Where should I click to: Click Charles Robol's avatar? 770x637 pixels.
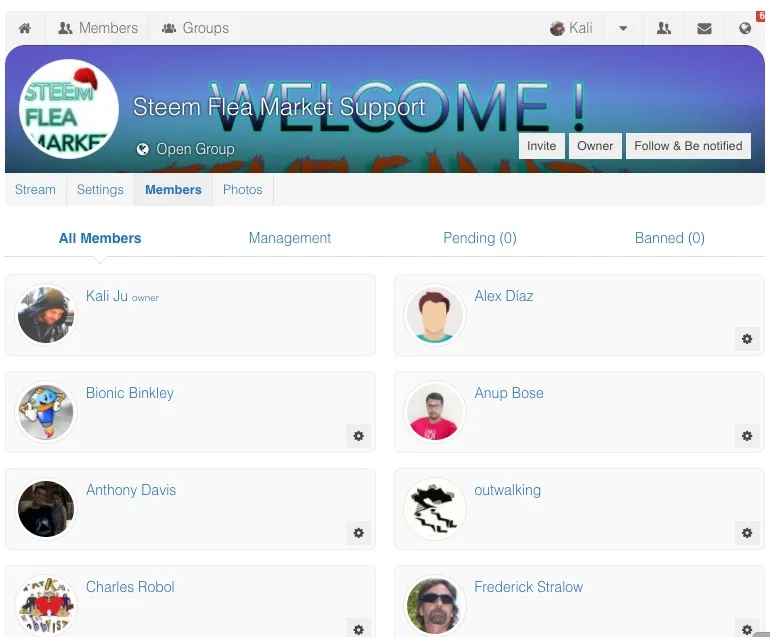coord(46,606)
